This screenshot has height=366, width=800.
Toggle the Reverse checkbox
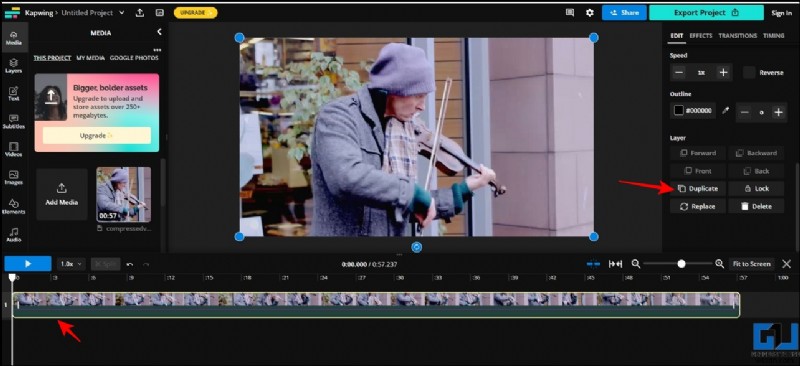click(749, 72)
